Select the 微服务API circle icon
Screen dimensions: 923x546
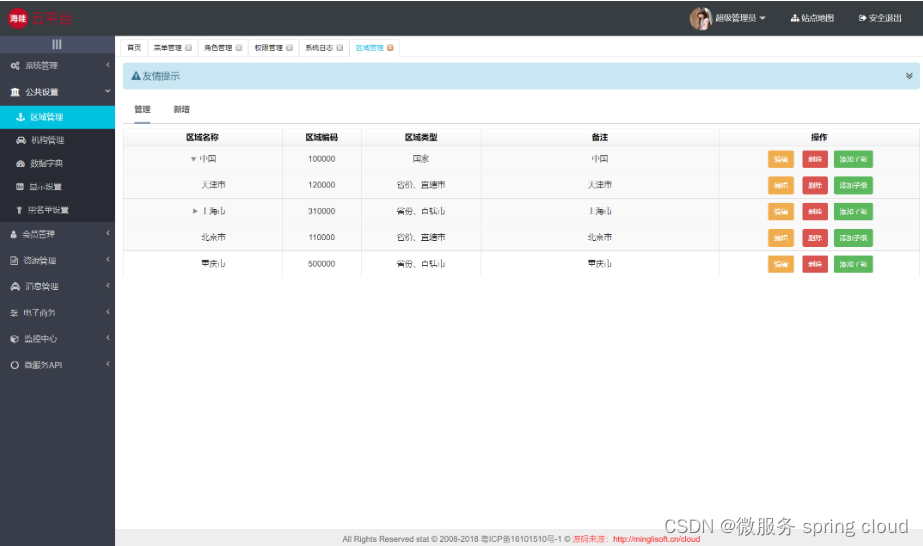click(15, 365)
